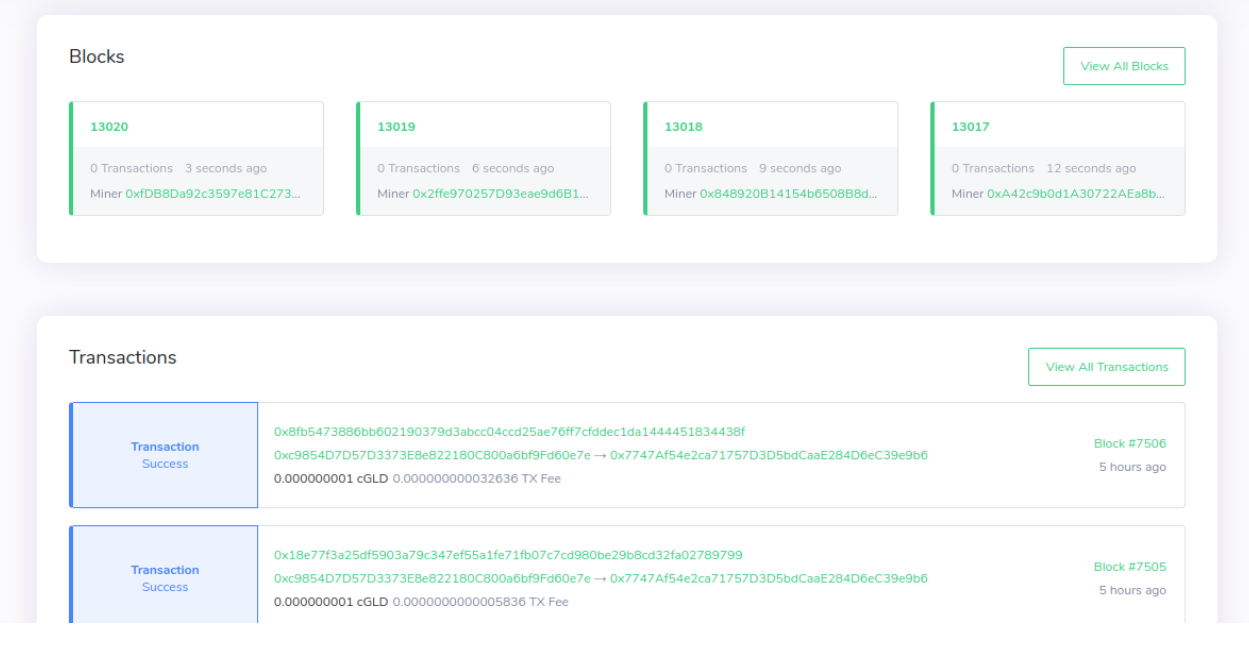This screenshot has width=1249, height=646.
Task: Select the second Transaction Success status badge
Action: tap(164, 578)
